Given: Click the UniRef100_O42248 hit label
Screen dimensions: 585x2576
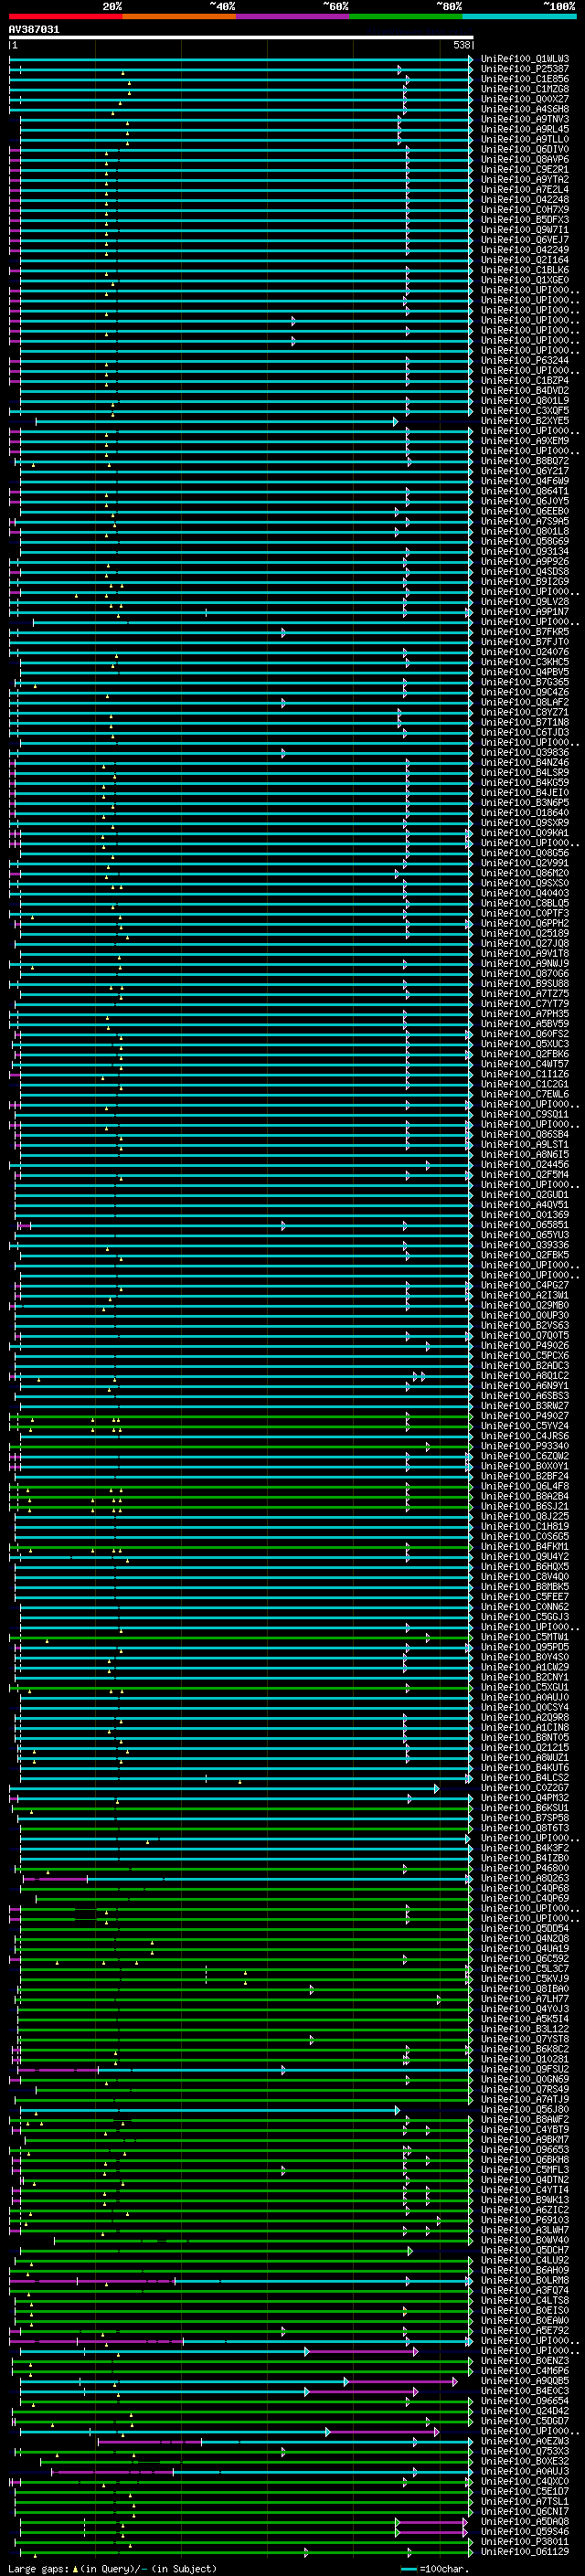Looking at the screenshot, I should [524, 200].
